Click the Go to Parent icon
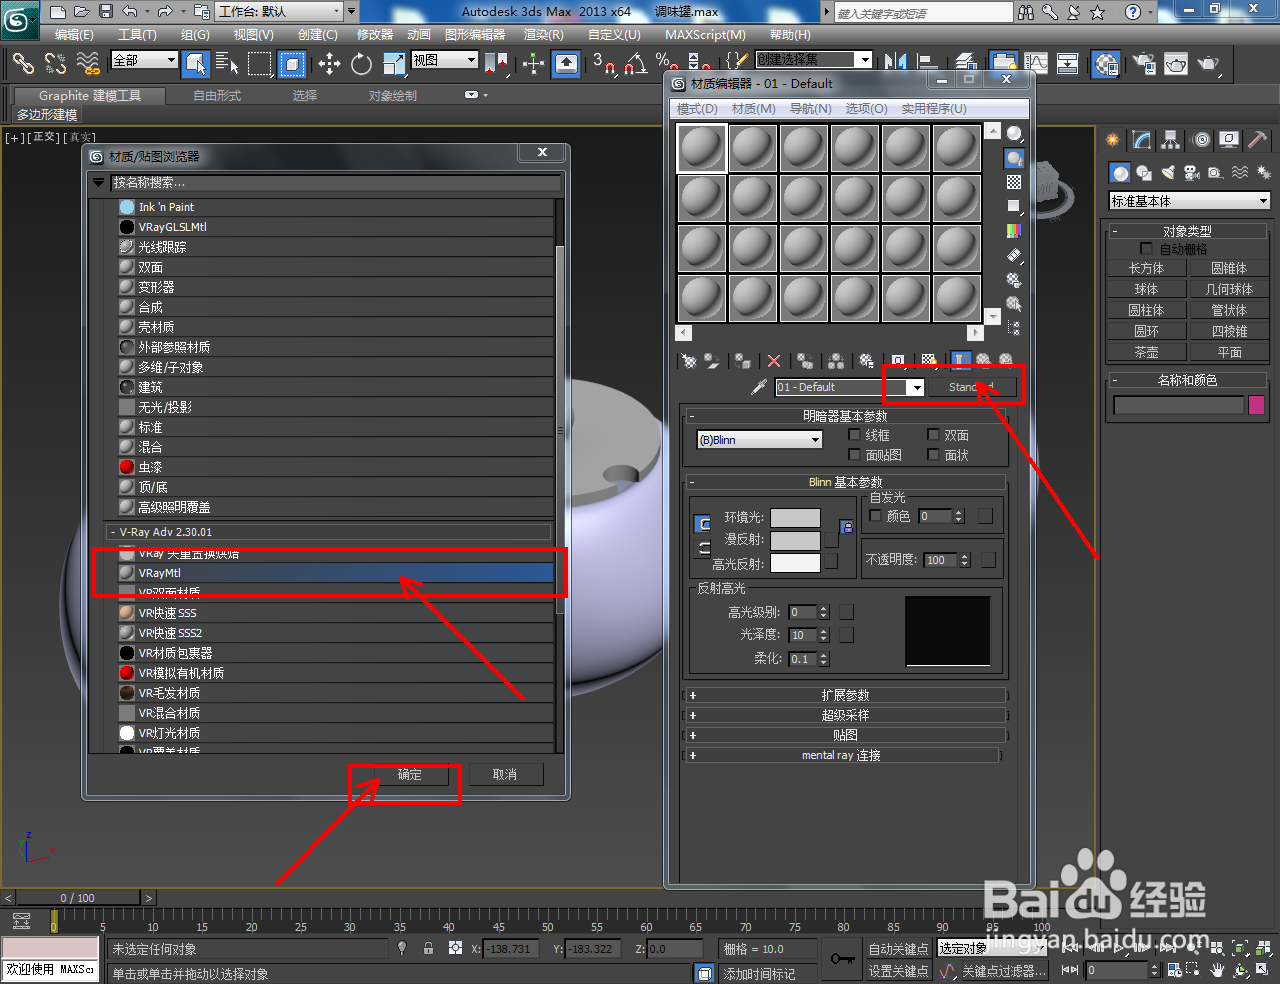 (983, 361)
